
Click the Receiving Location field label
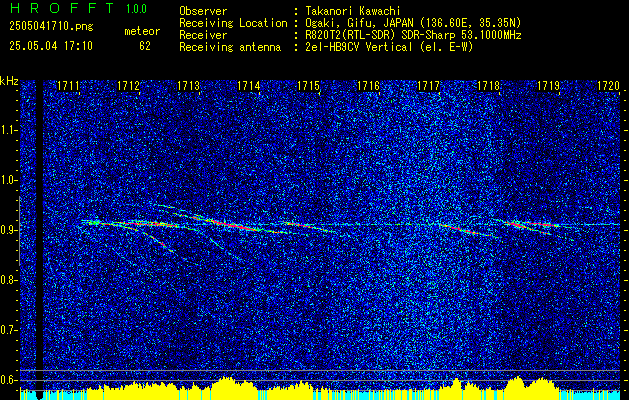click(233, 23)
